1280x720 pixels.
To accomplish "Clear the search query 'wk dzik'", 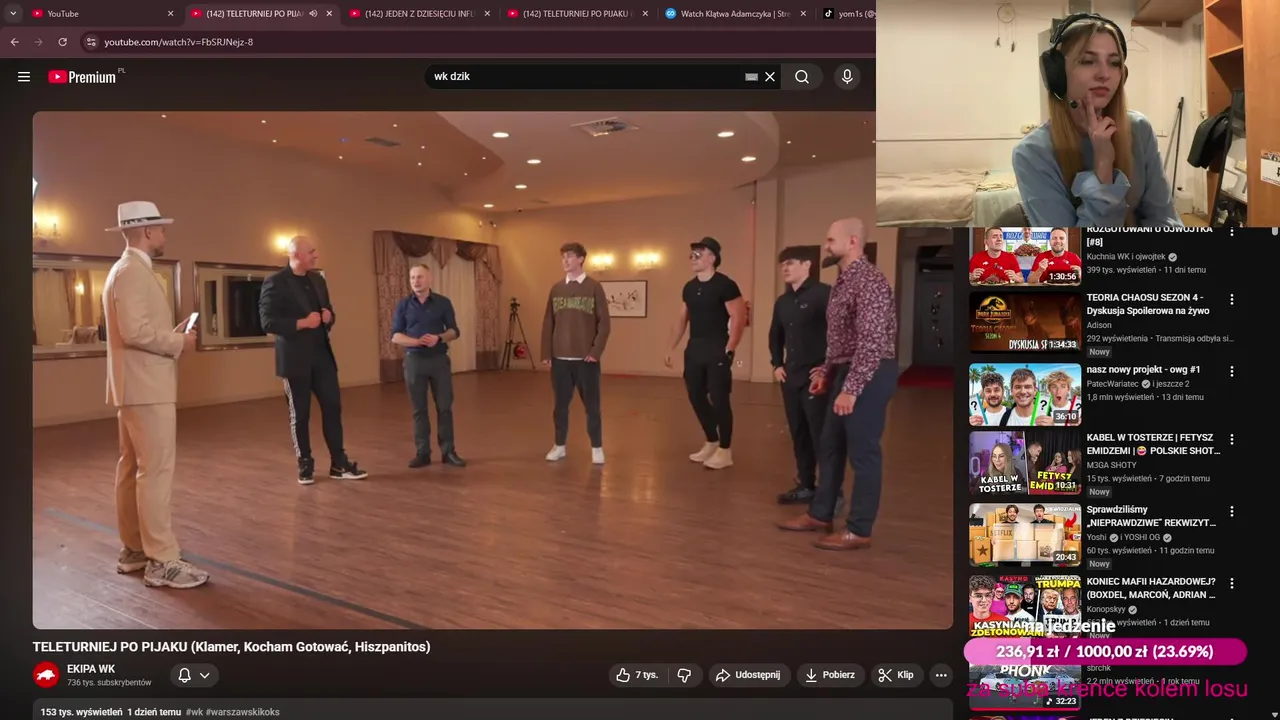I will click(x=770, y=77).
